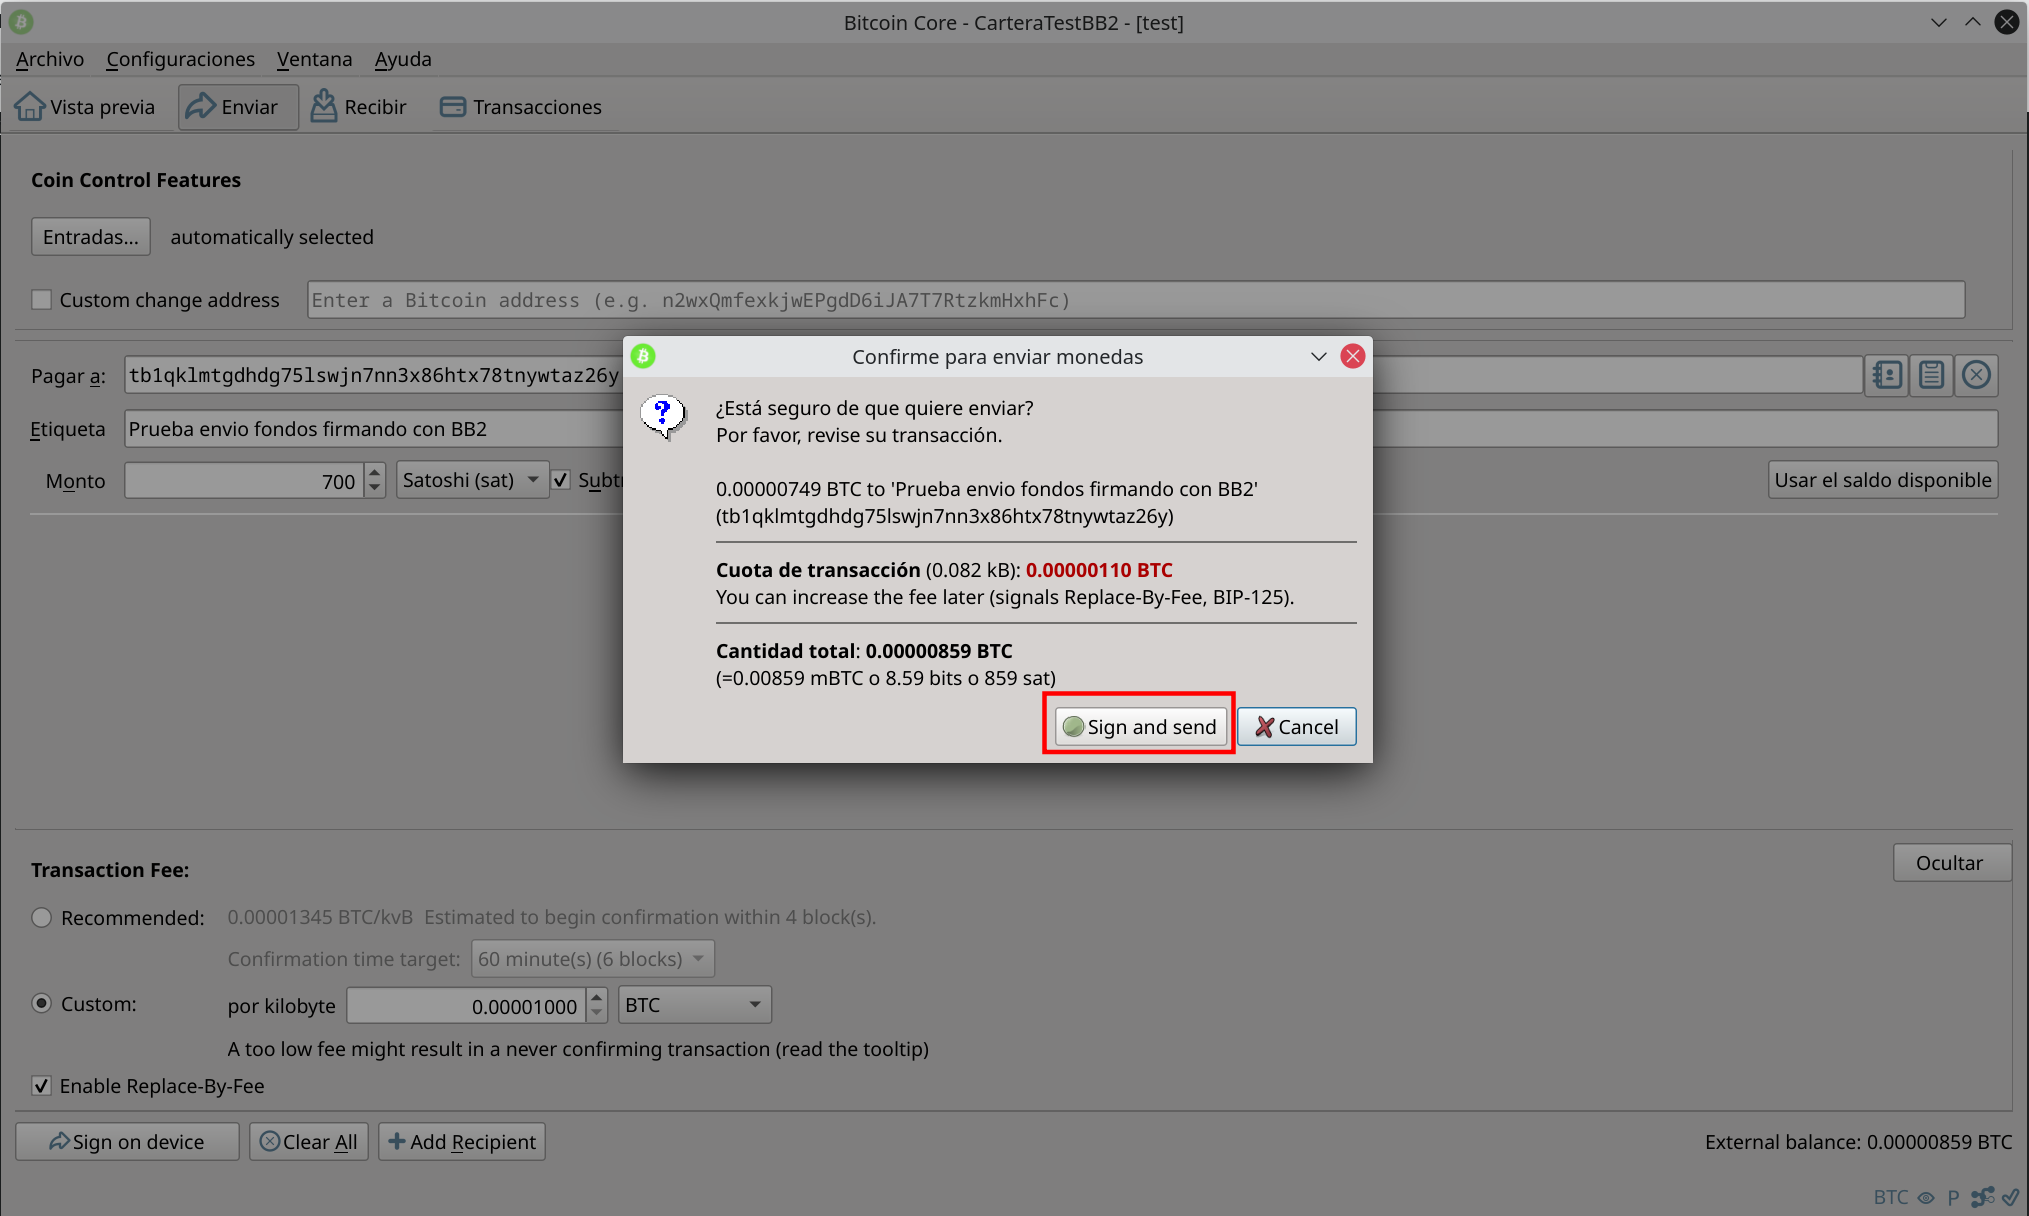This screenshot has width=2029, height=1216.
Task: Toggle Enable Replace-By-Fee checkbox
Action: (41, 1086)
